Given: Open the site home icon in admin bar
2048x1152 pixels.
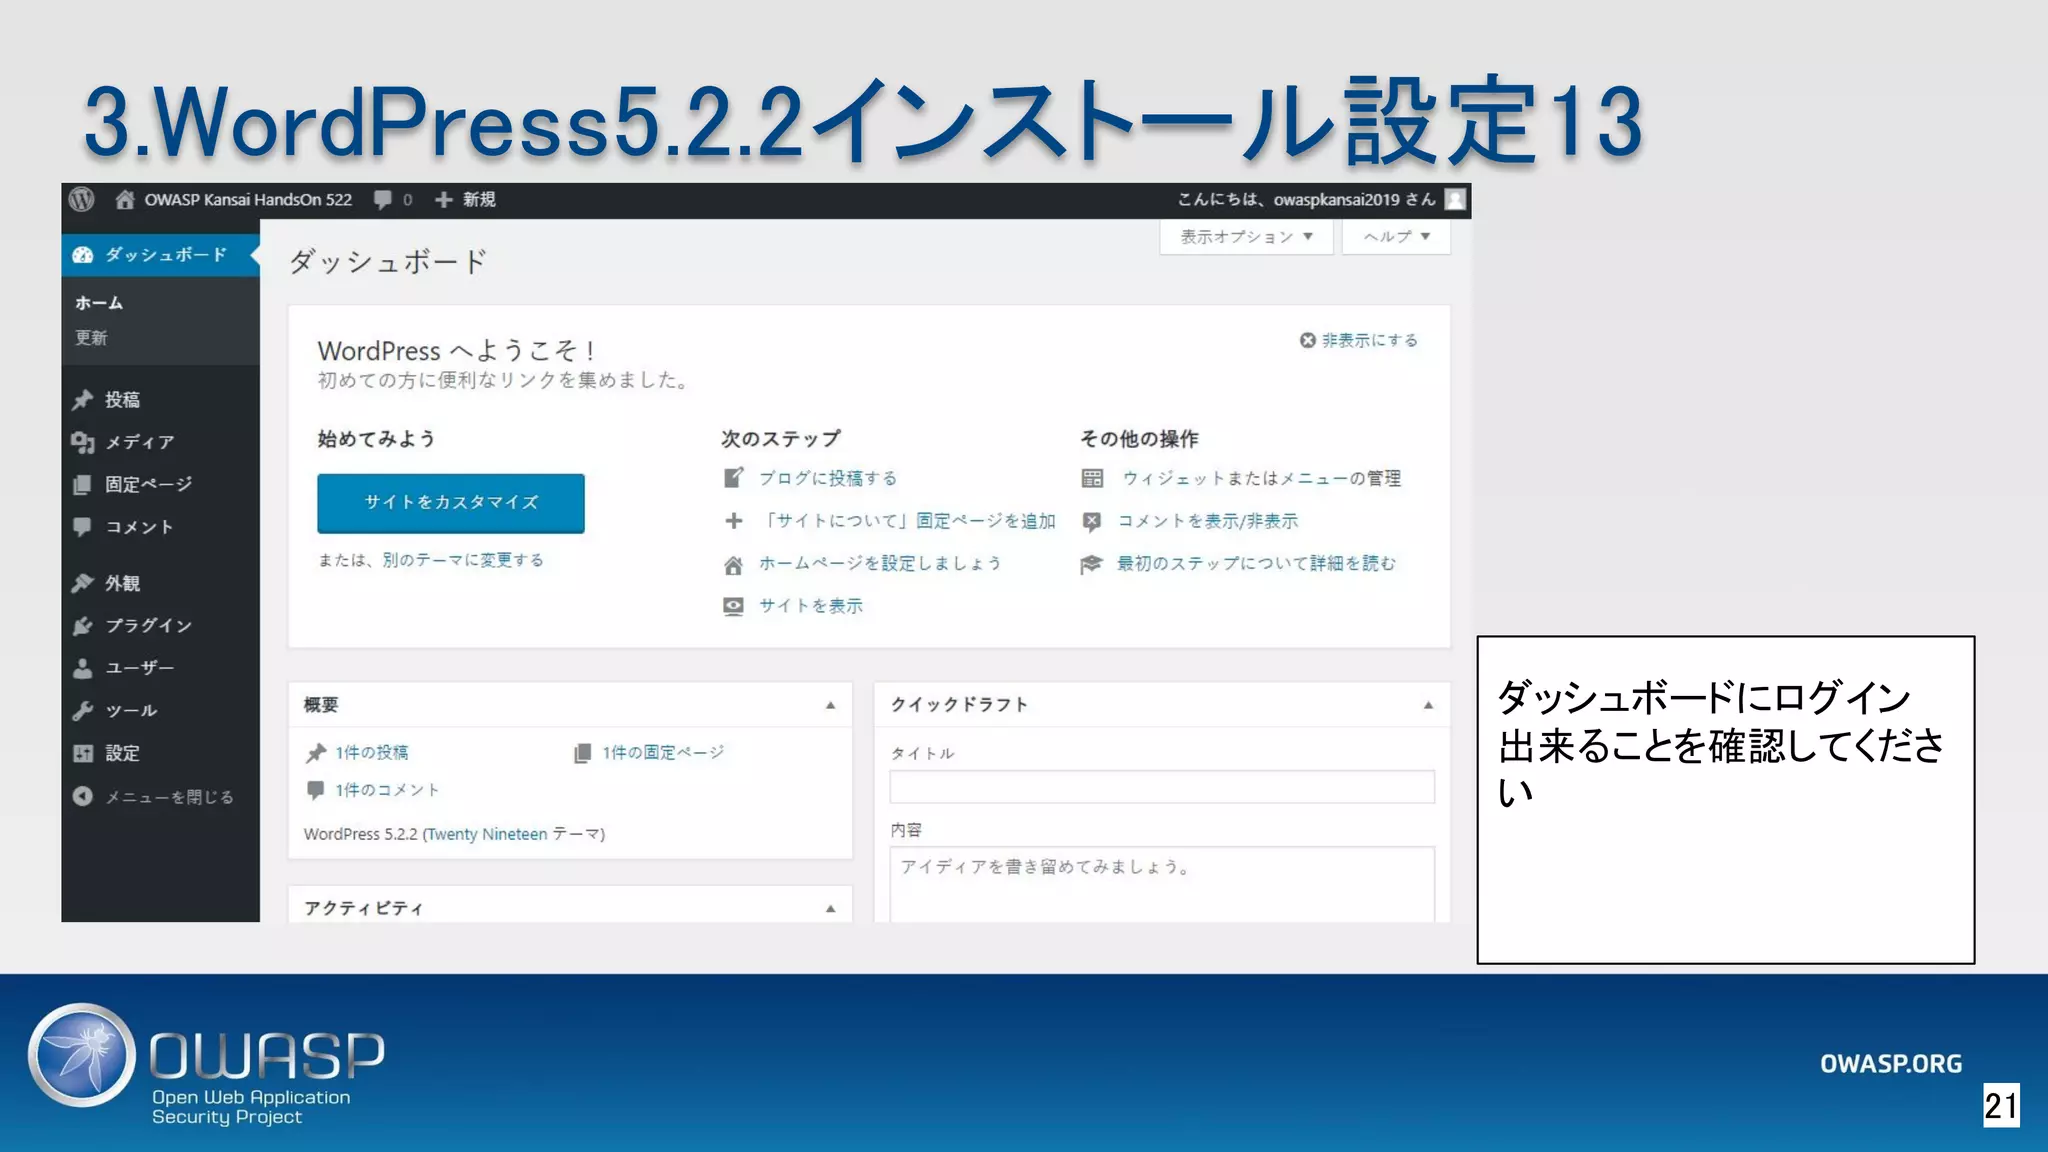Looking at the screenshot, I should click(124, 199).
